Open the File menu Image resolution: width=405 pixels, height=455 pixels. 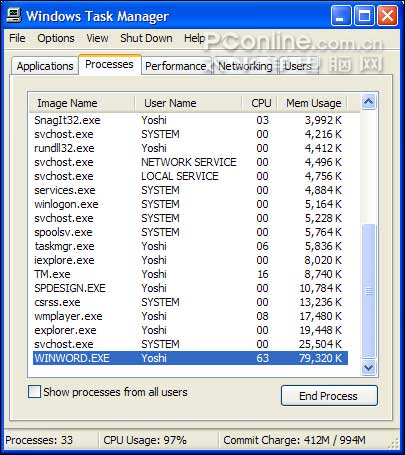coord(17,38)
